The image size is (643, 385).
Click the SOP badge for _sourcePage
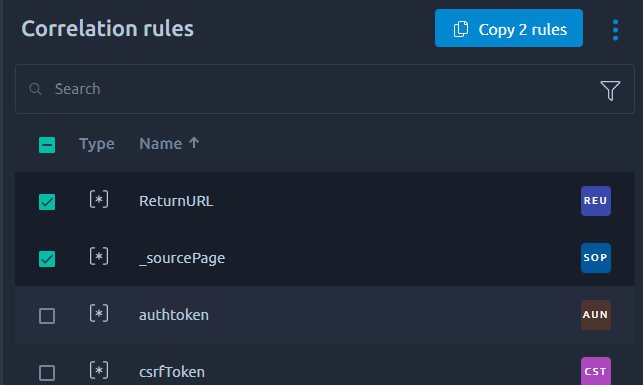point(595,258)
